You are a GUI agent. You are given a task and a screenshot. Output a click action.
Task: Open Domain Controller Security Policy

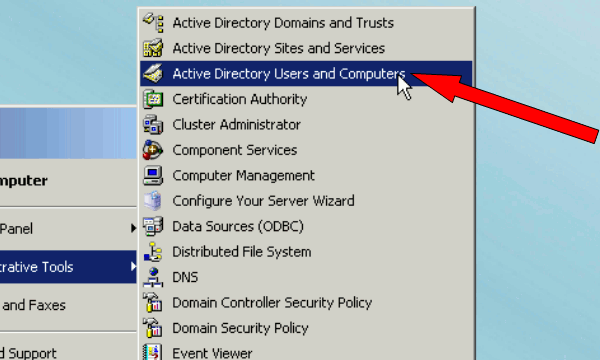pyautogui.click(x=306, y=303)
